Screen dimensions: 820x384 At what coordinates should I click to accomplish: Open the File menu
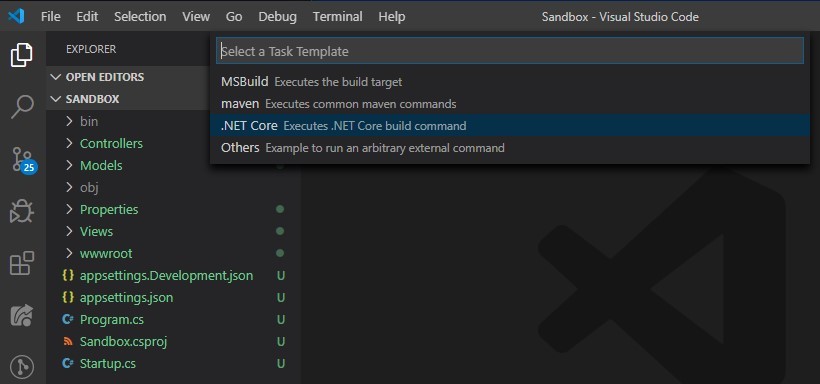click(x=51, y=17)
